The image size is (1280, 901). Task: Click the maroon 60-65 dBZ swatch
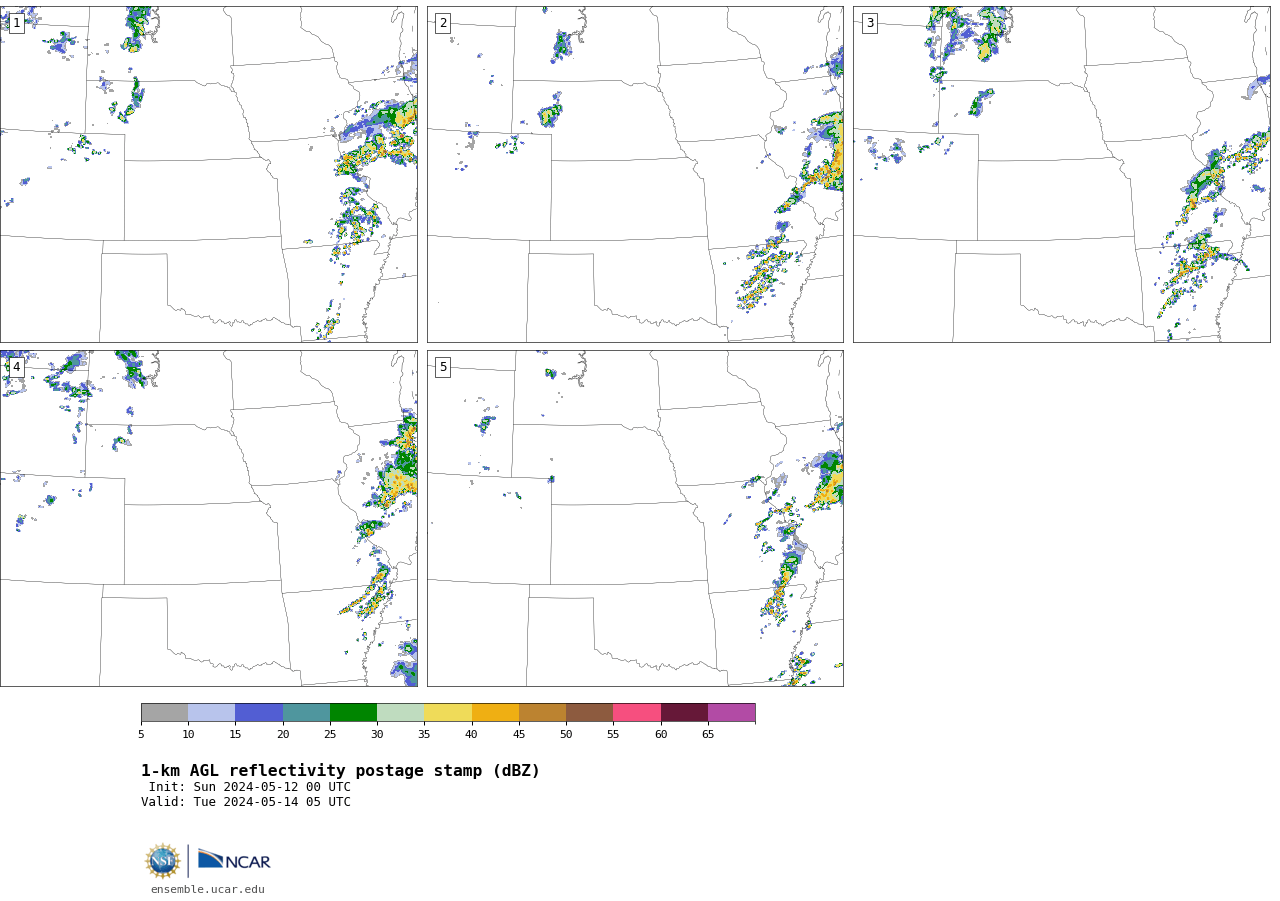click(x=684, y=713)
